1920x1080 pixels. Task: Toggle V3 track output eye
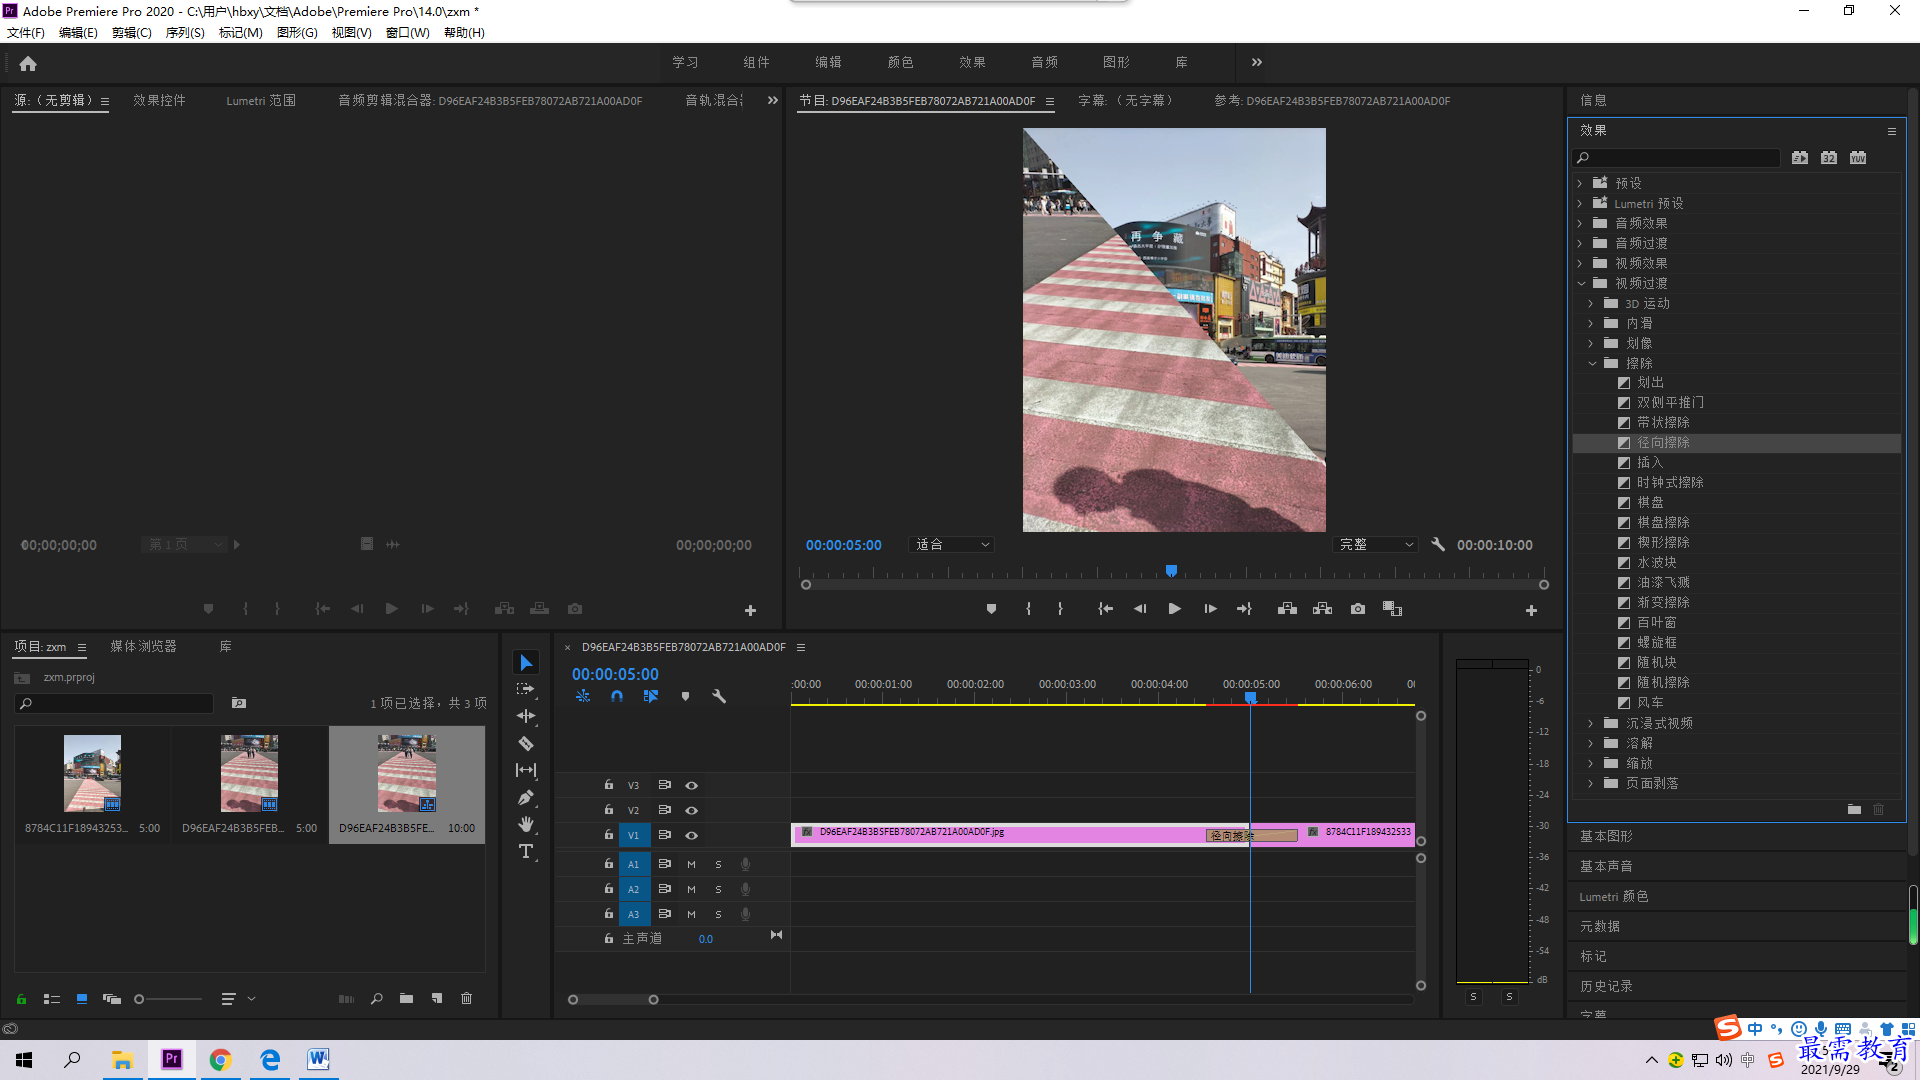(x=691, y=786)
